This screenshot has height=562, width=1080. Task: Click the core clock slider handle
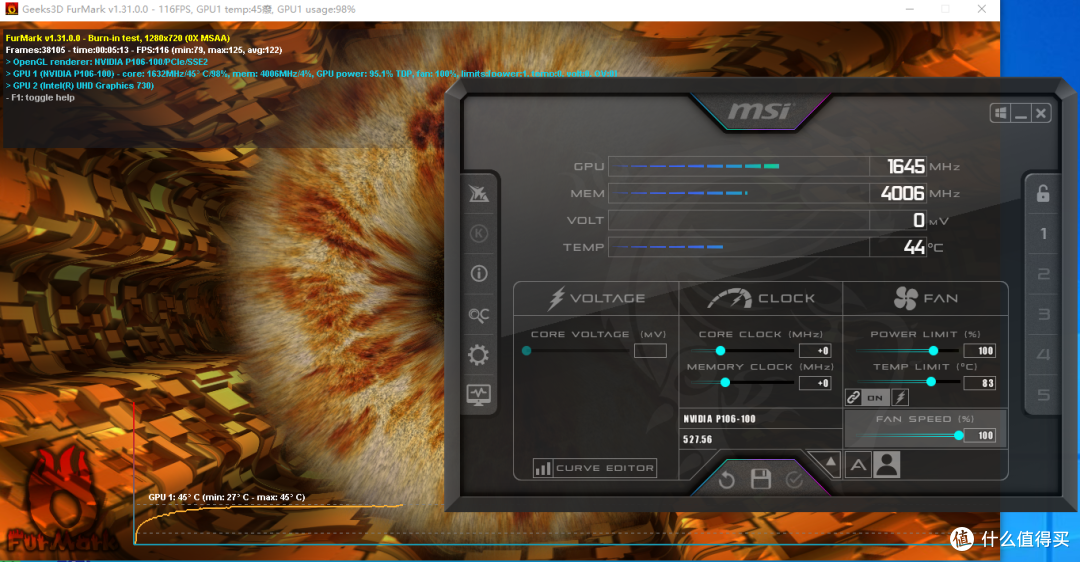[720, 351]
